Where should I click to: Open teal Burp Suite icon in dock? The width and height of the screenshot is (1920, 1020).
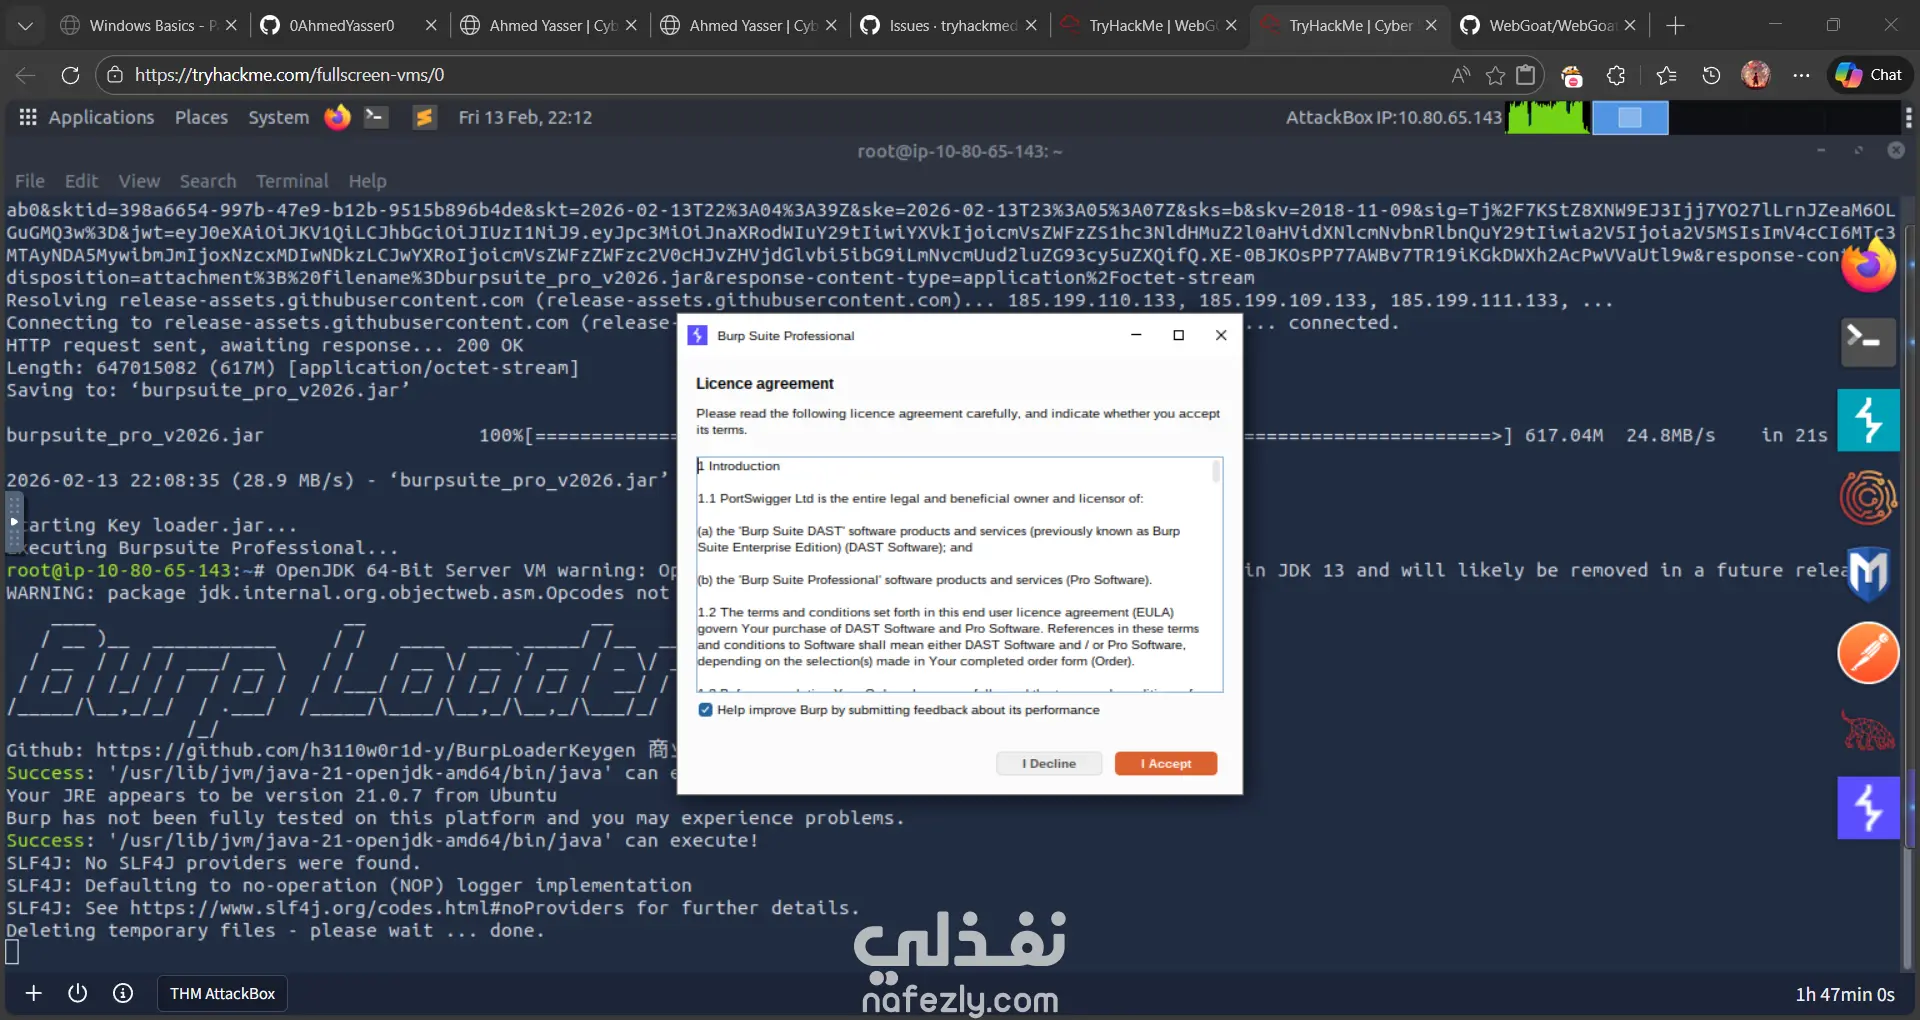1868,420
